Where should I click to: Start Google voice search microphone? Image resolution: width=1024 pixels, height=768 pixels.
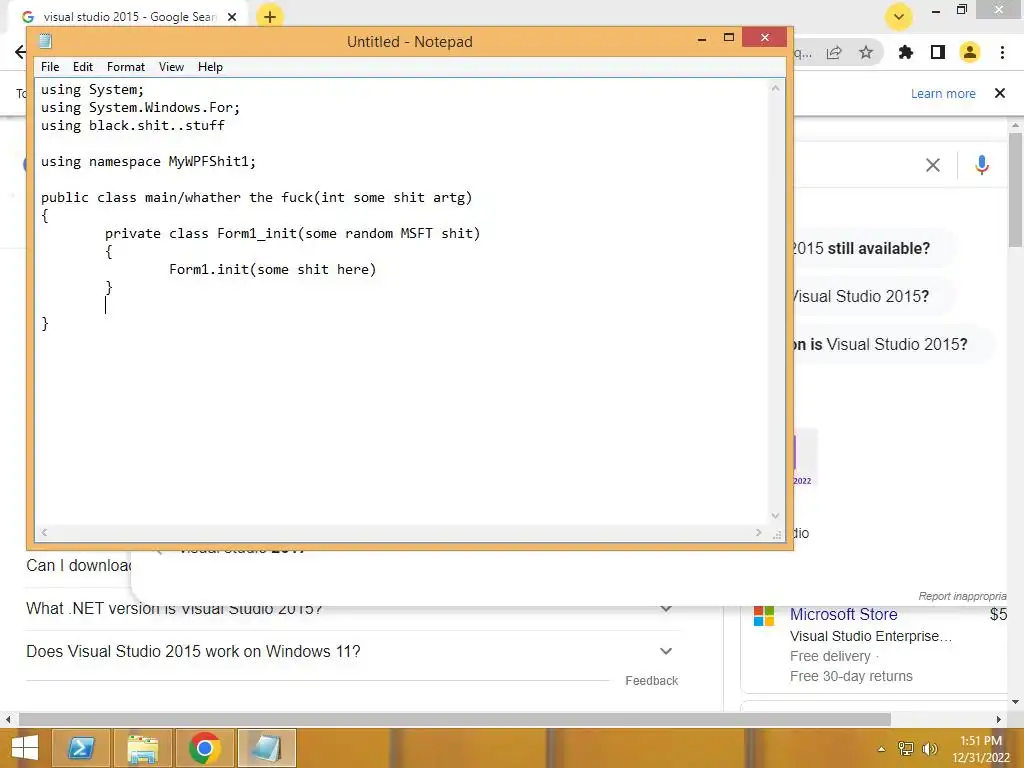982,165
